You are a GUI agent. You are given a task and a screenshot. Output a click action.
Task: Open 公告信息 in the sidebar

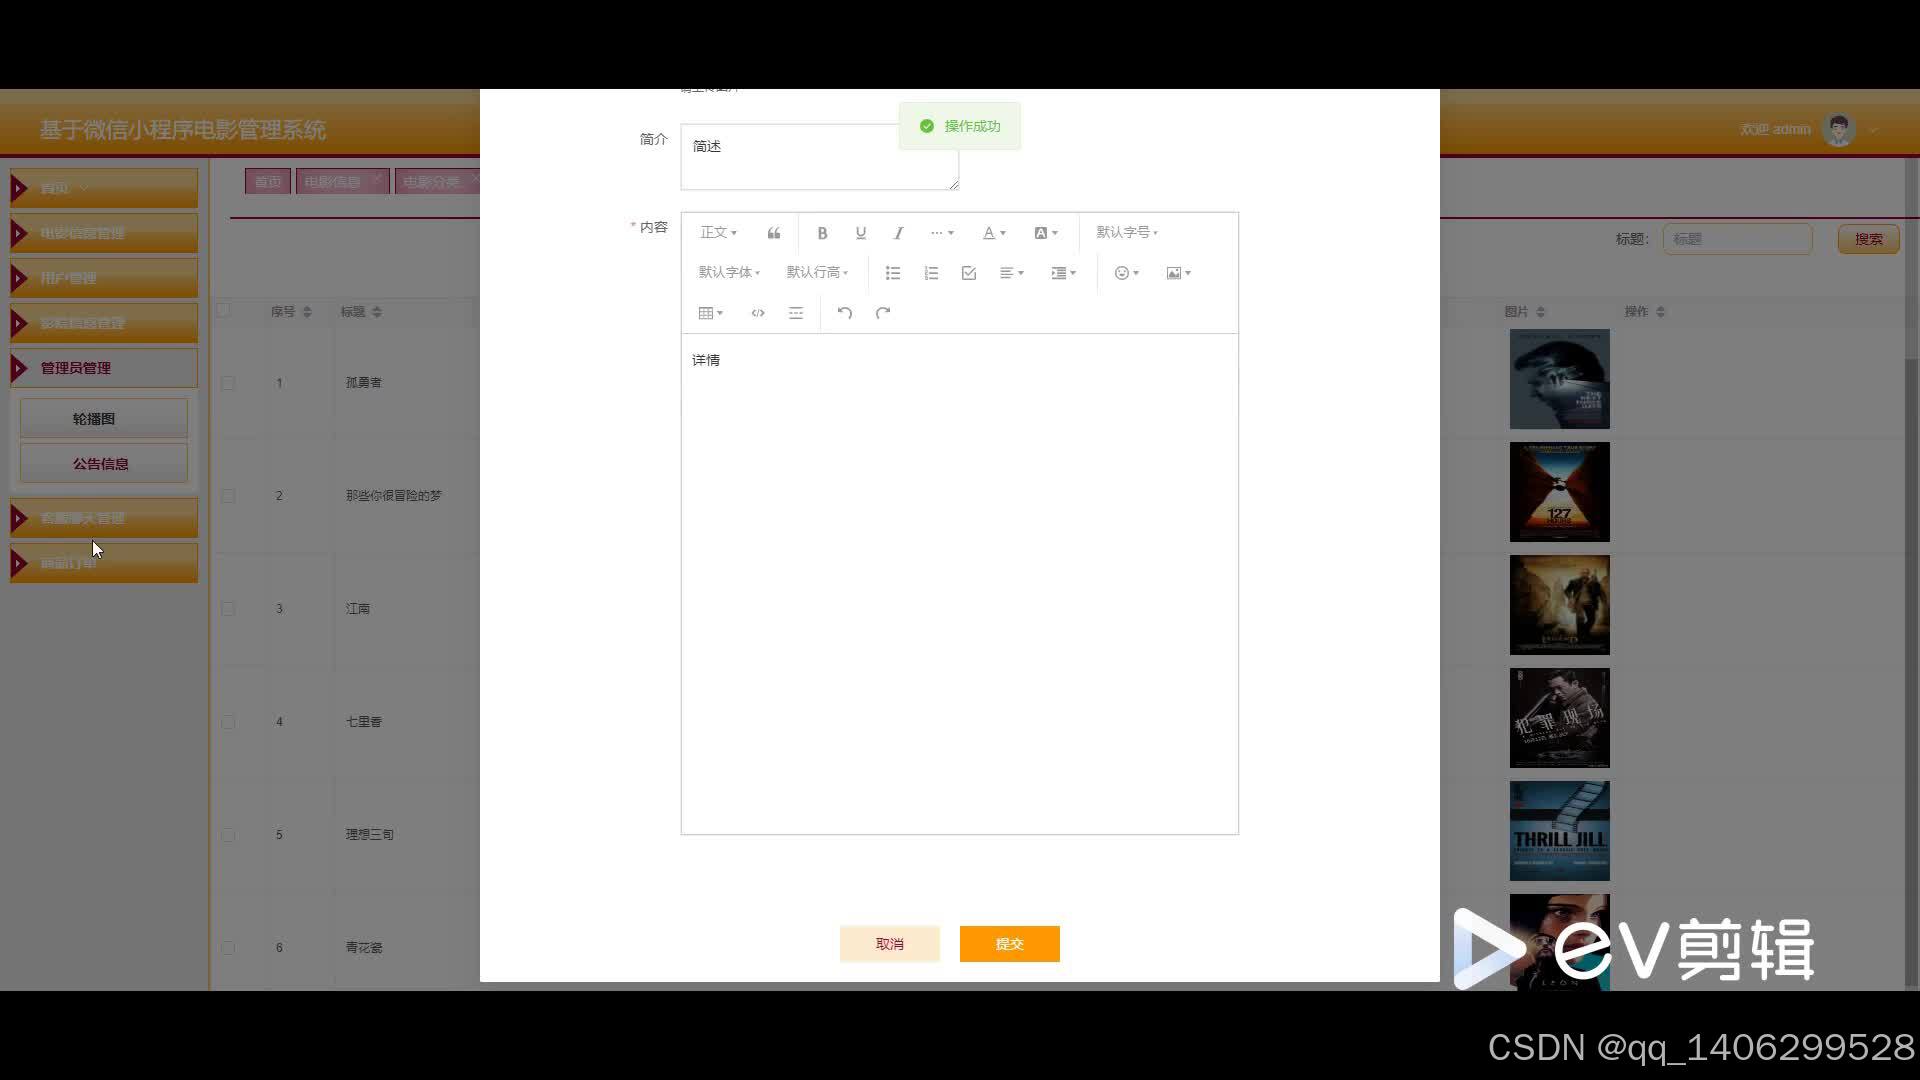coord(101,464)
